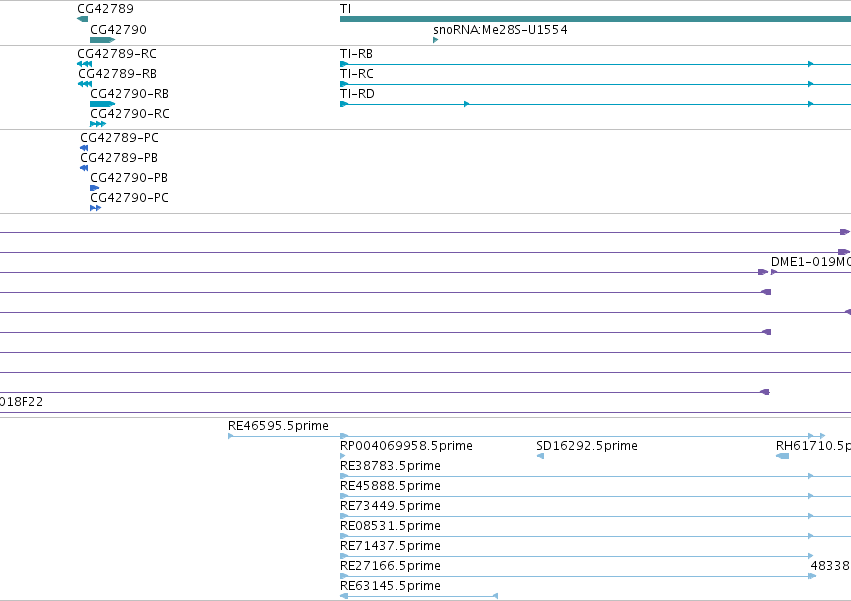Select the RH61710 EST block glyph

tap(783, 457)
